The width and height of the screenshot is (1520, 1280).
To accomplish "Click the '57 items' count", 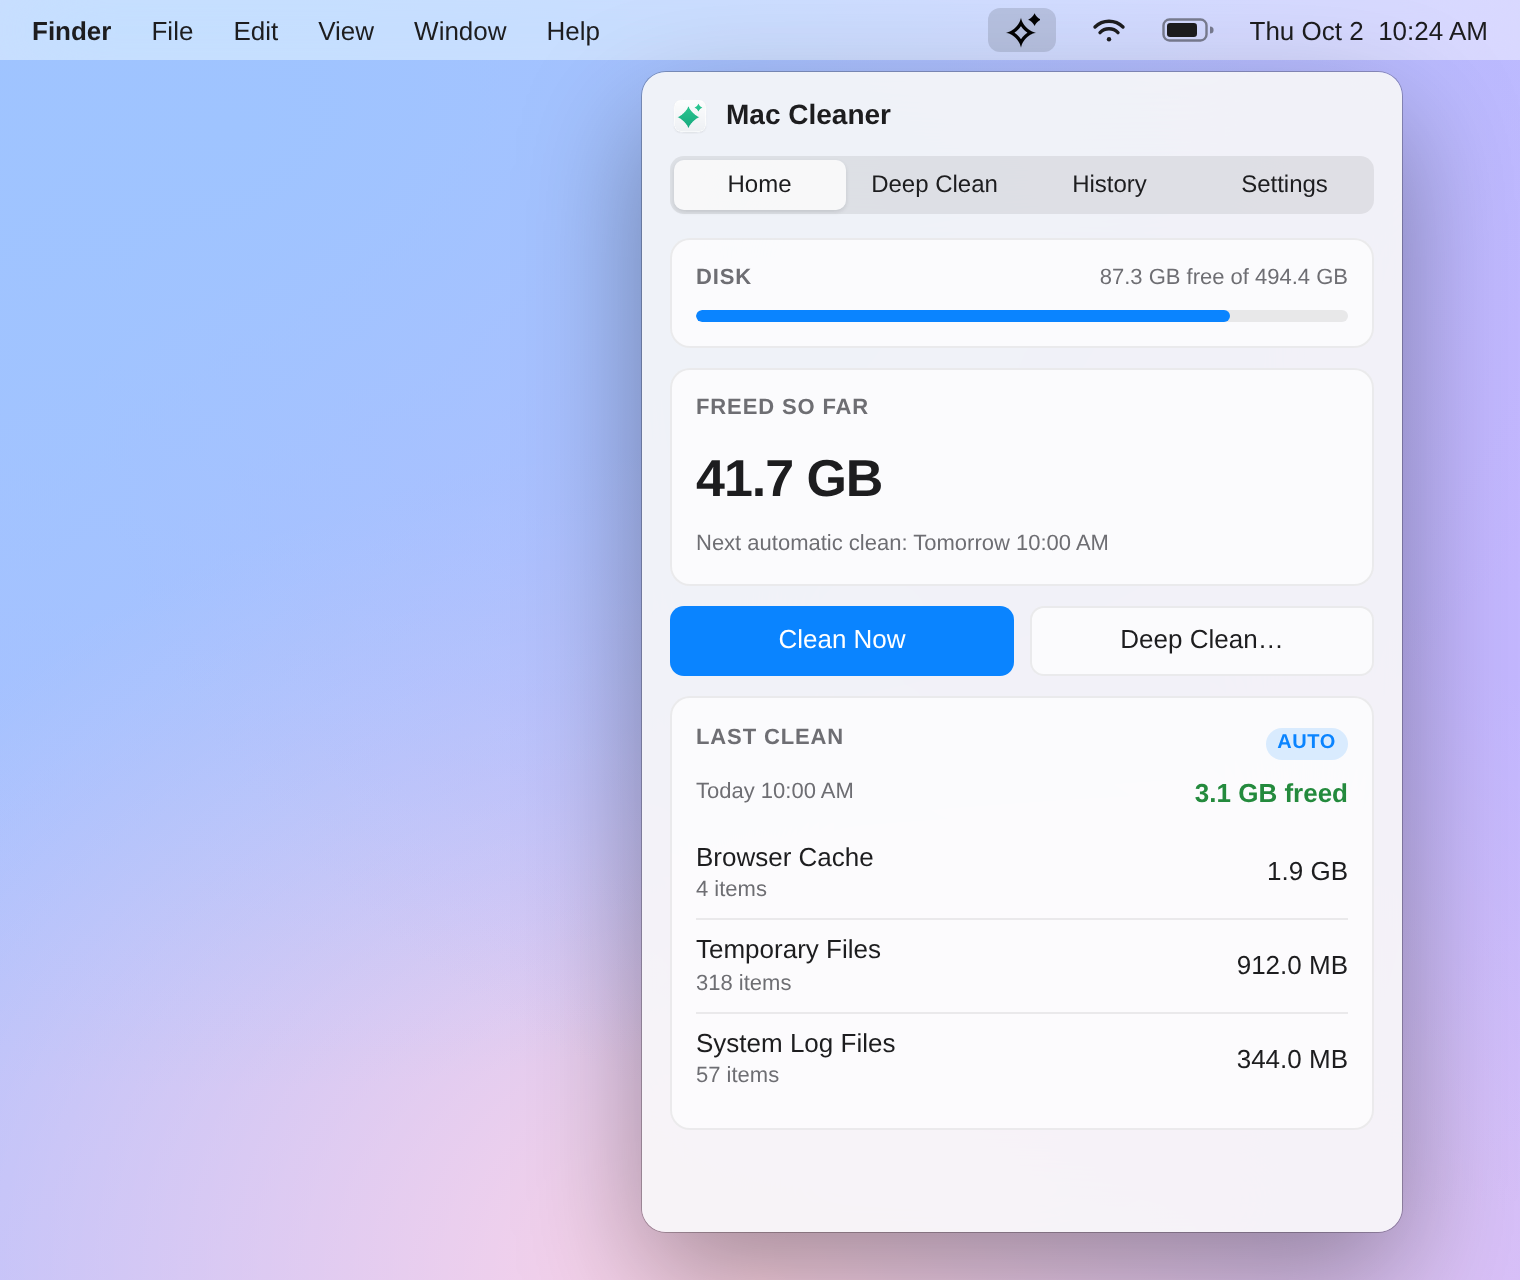I will (x=738, y=1075).
